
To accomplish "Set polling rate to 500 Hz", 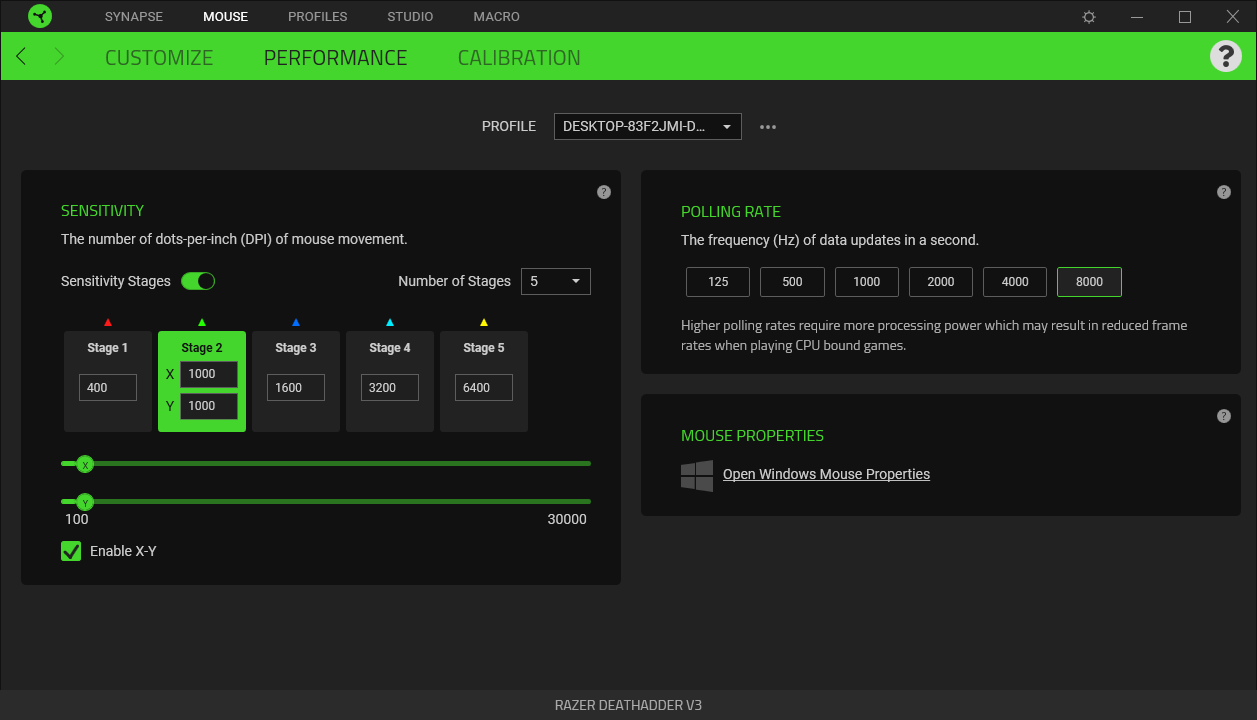I will (792, 282).
